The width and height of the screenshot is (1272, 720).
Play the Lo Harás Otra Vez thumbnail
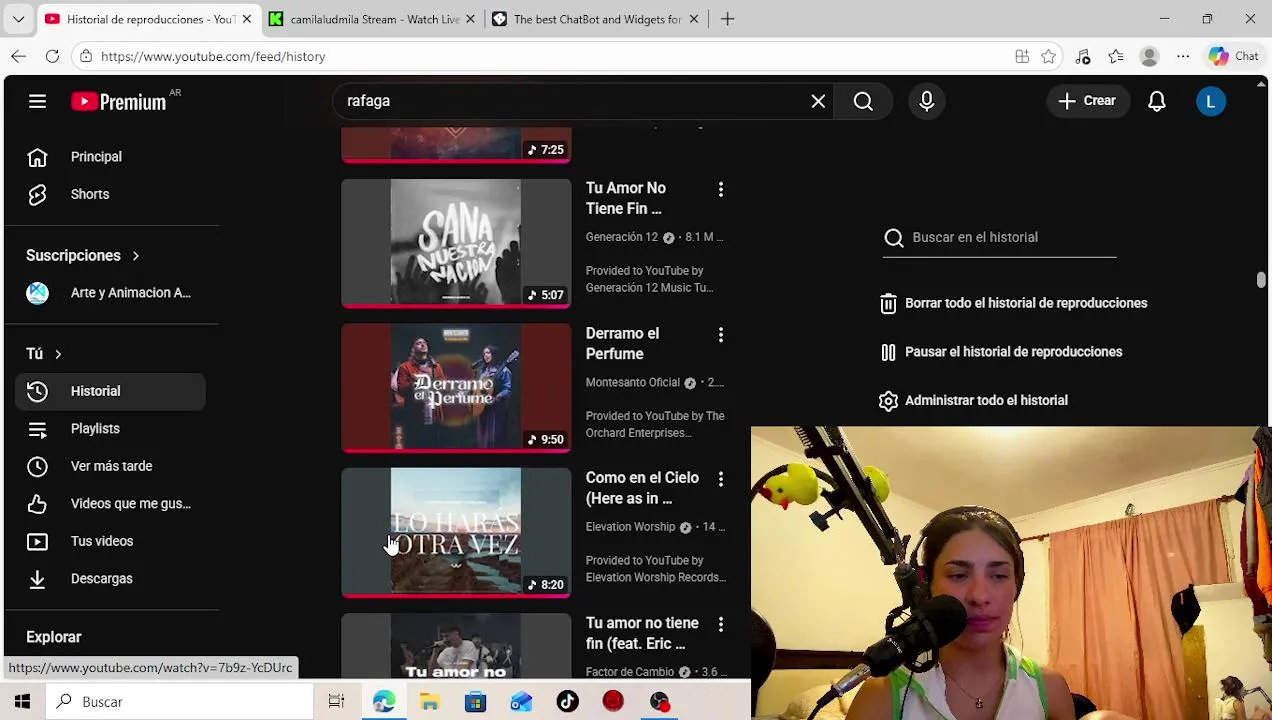tap(456, 533)
